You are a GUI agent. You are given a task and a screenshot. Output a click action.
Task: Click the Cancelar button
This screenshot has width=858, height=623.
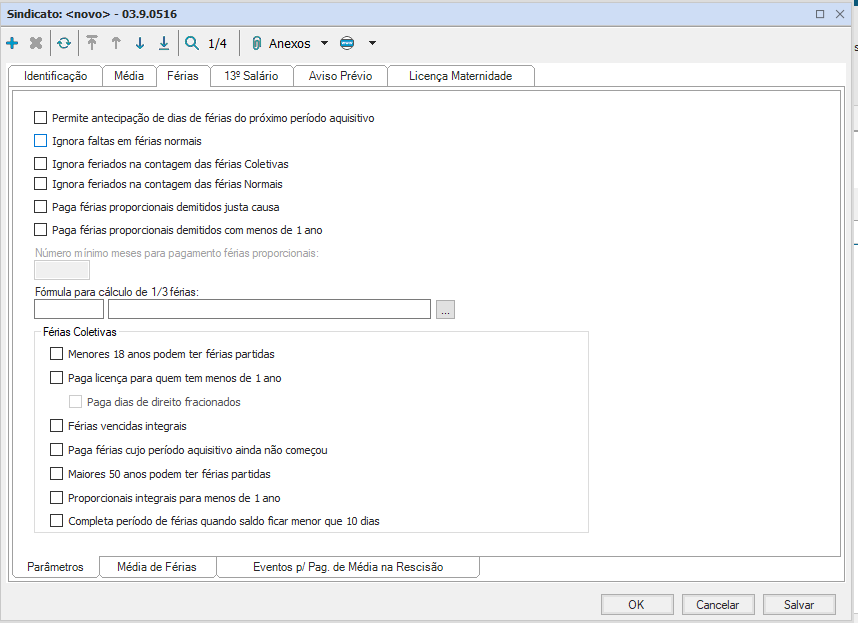pyautogui.click(x=717, y=604)
